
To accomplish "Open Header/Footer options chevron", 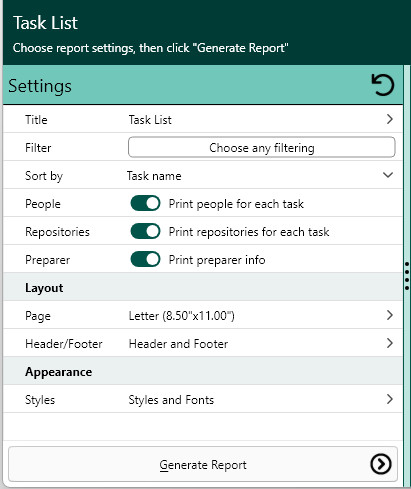I will click(390, 343).
